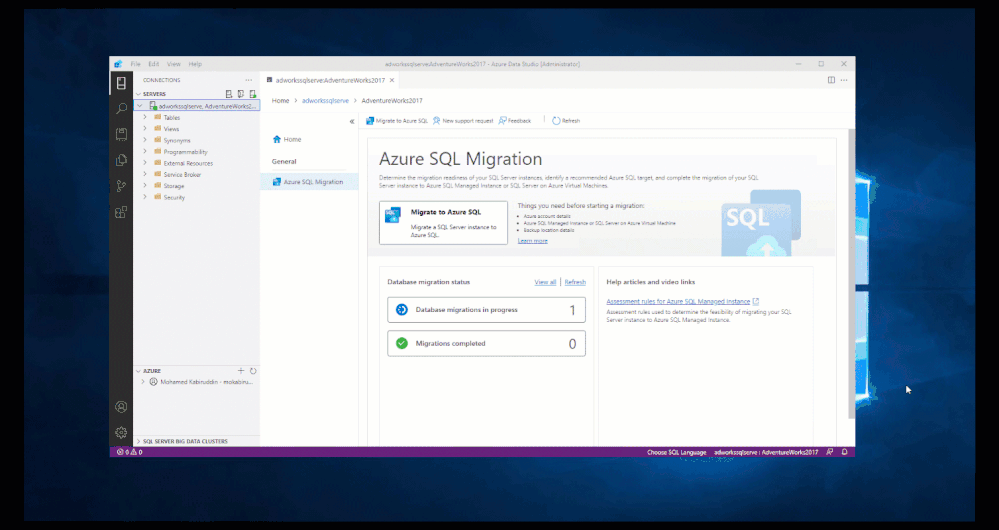Open the Migrations completed card

point(486,343)
